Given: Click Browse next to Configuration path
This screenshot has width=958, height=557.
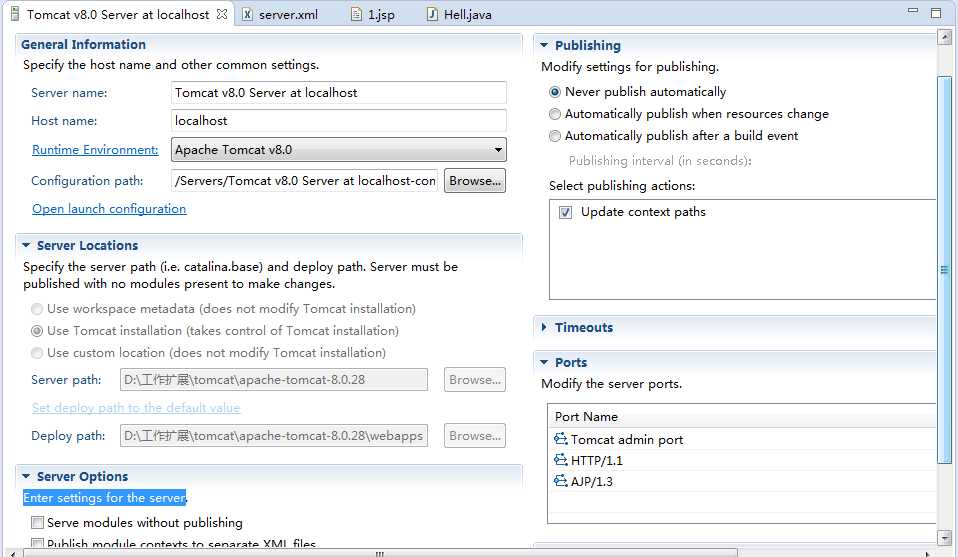Looking at the screenshot, I should [x=475, y=181].
